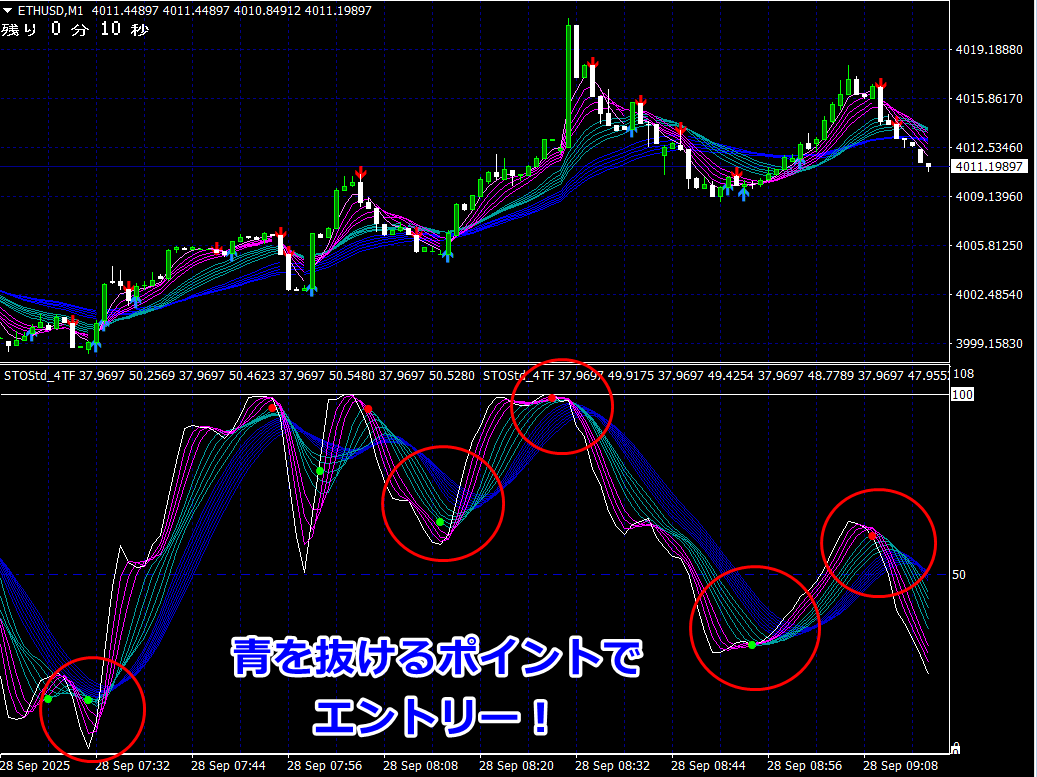Click the red dot in rightmost red circle

tap(872, 536)
